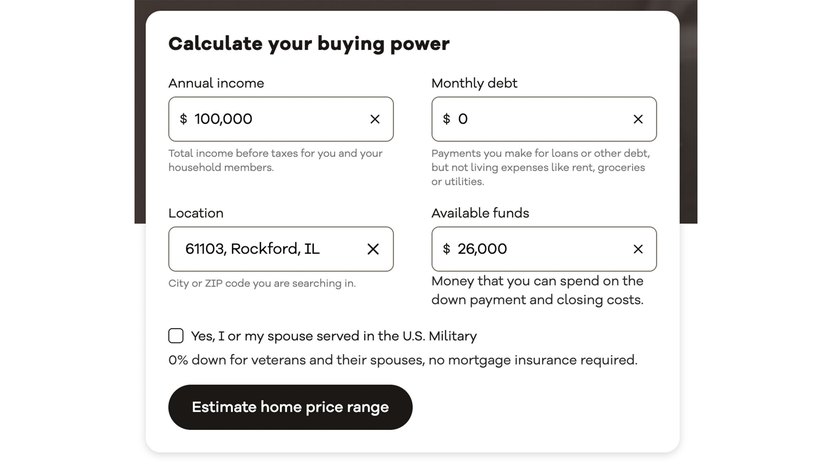
Task: Click the dollar sign in Available funds
Action: pyautogui.click(x=446, y=249)
